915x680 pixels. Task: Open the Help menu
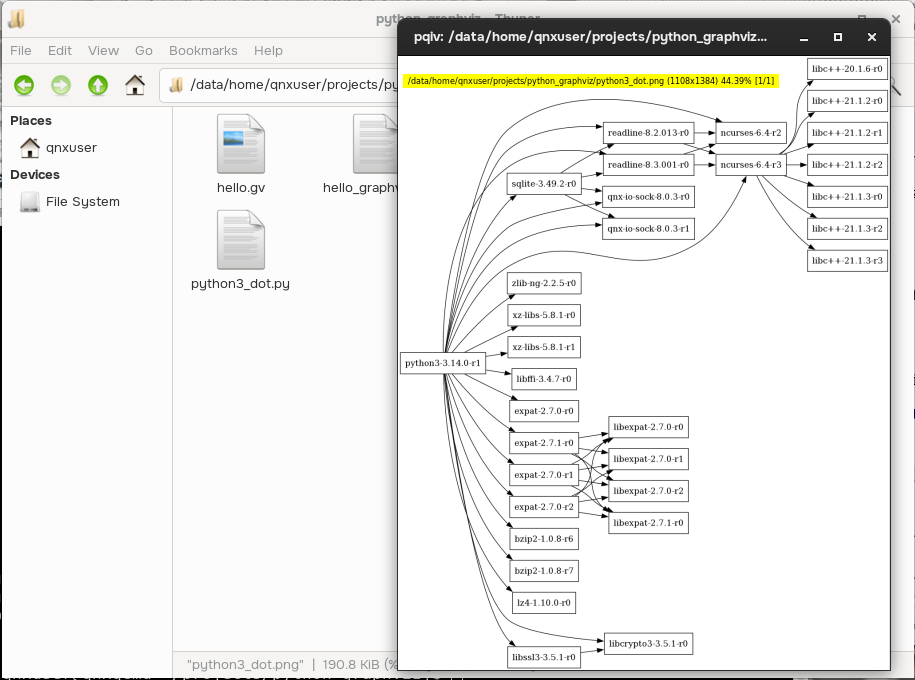tap(268, 51)
